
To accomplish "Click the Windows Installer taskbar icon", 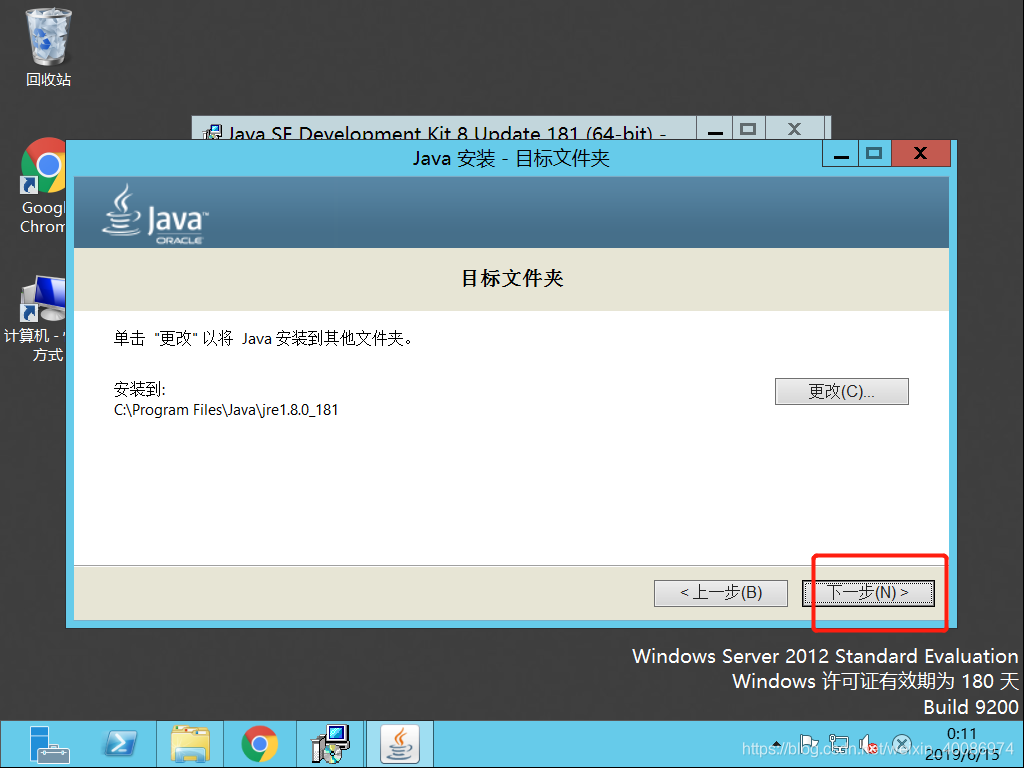I will coord(330,744).
